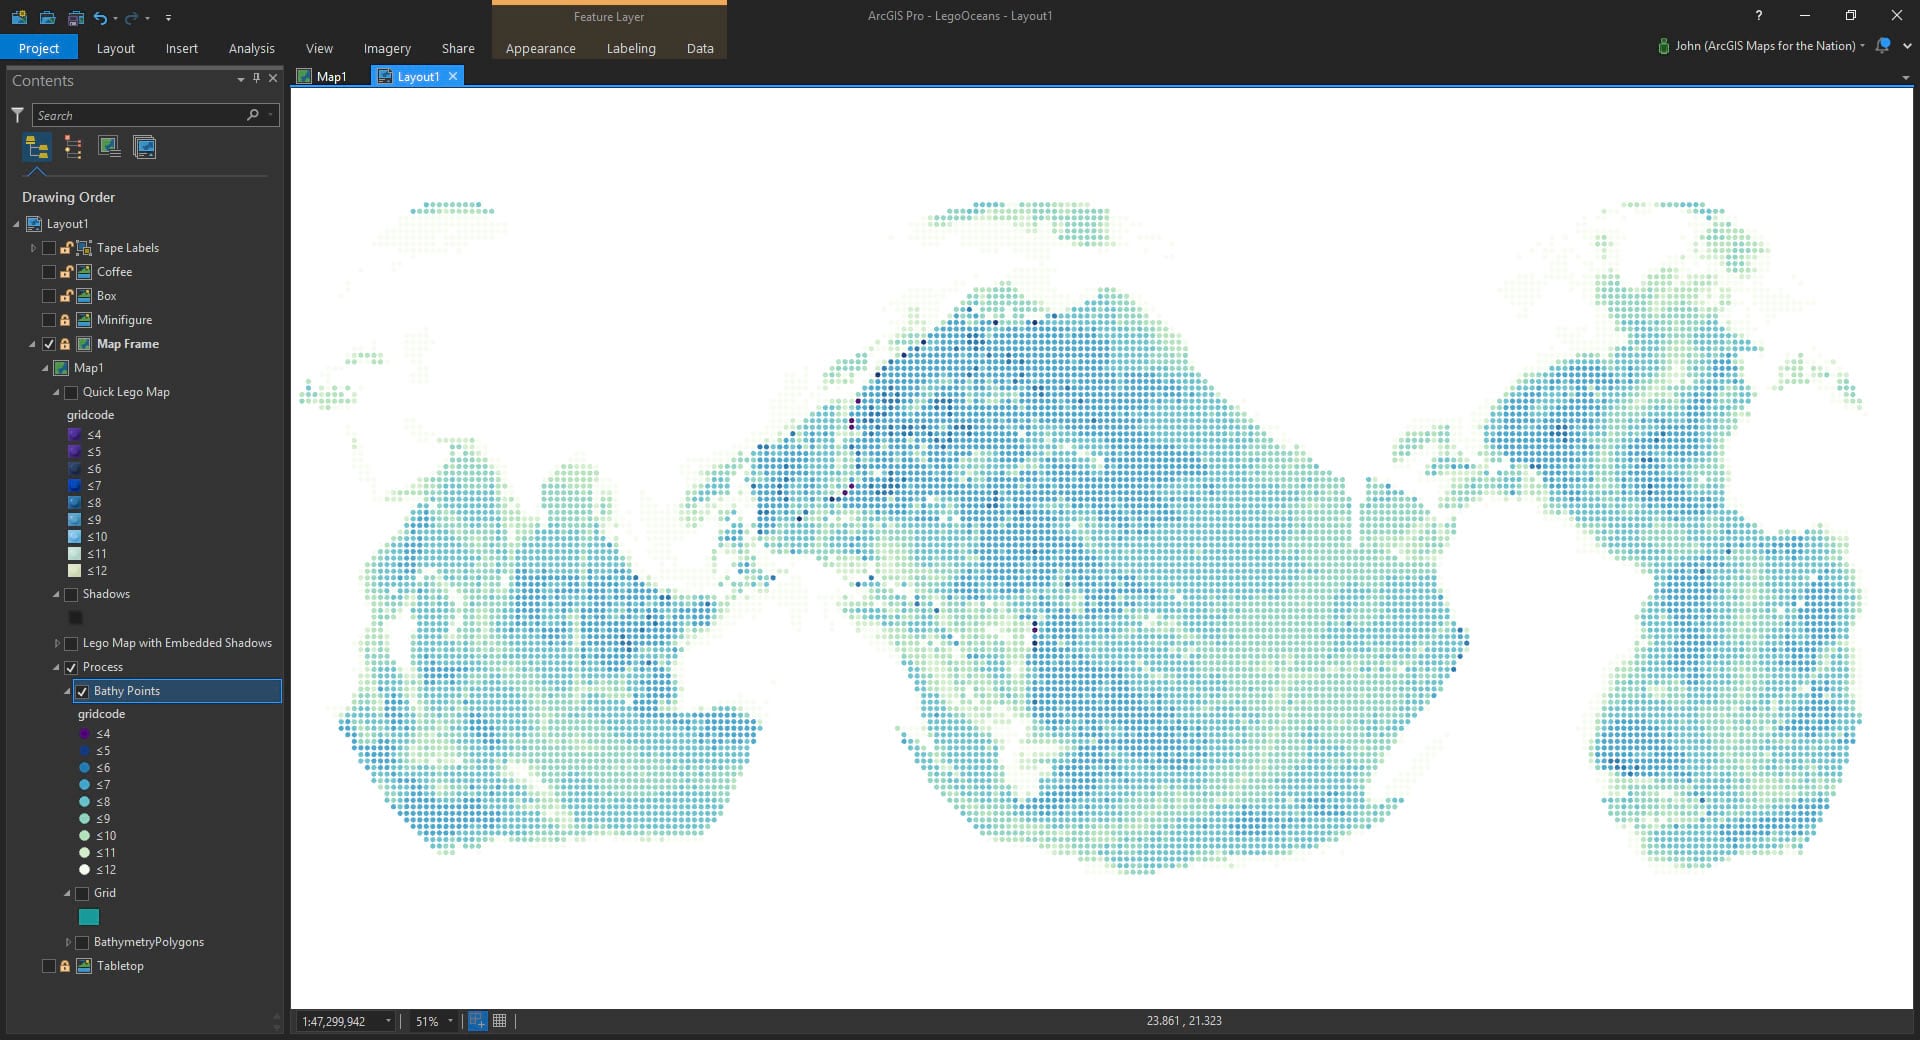Click the lock icon beside Map Frame
The image size is (1920, 1040).
tap(66, 344)
